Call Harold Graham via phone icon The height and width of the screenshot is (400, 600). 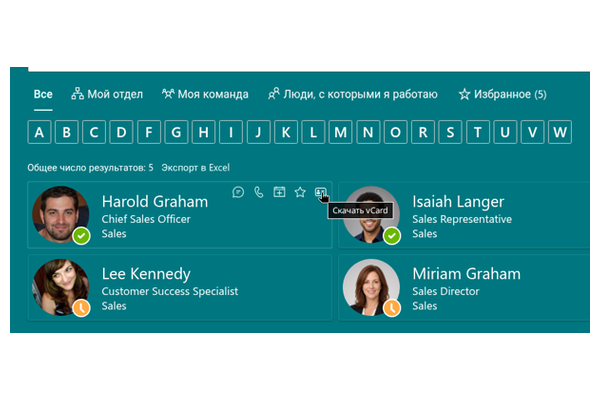[259, 192]
